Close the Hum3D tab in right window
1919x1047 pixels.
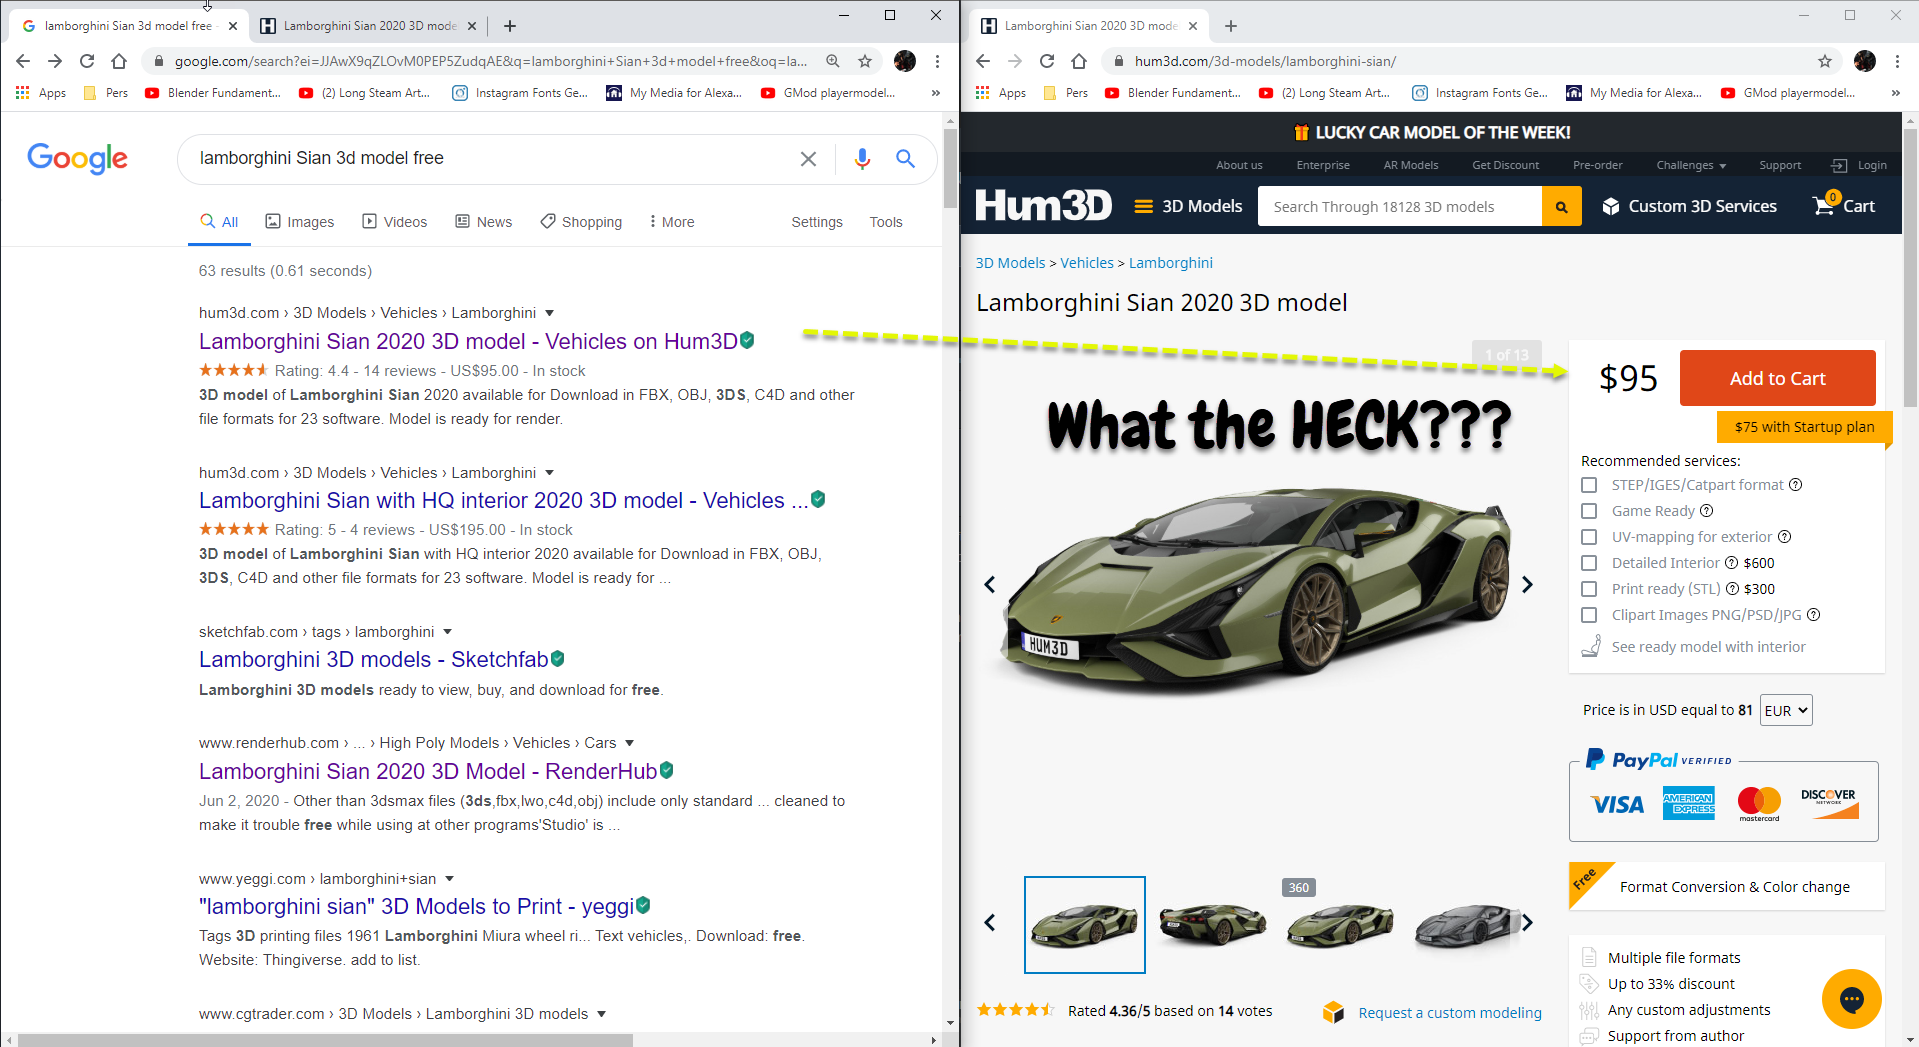coord(1192,26)
